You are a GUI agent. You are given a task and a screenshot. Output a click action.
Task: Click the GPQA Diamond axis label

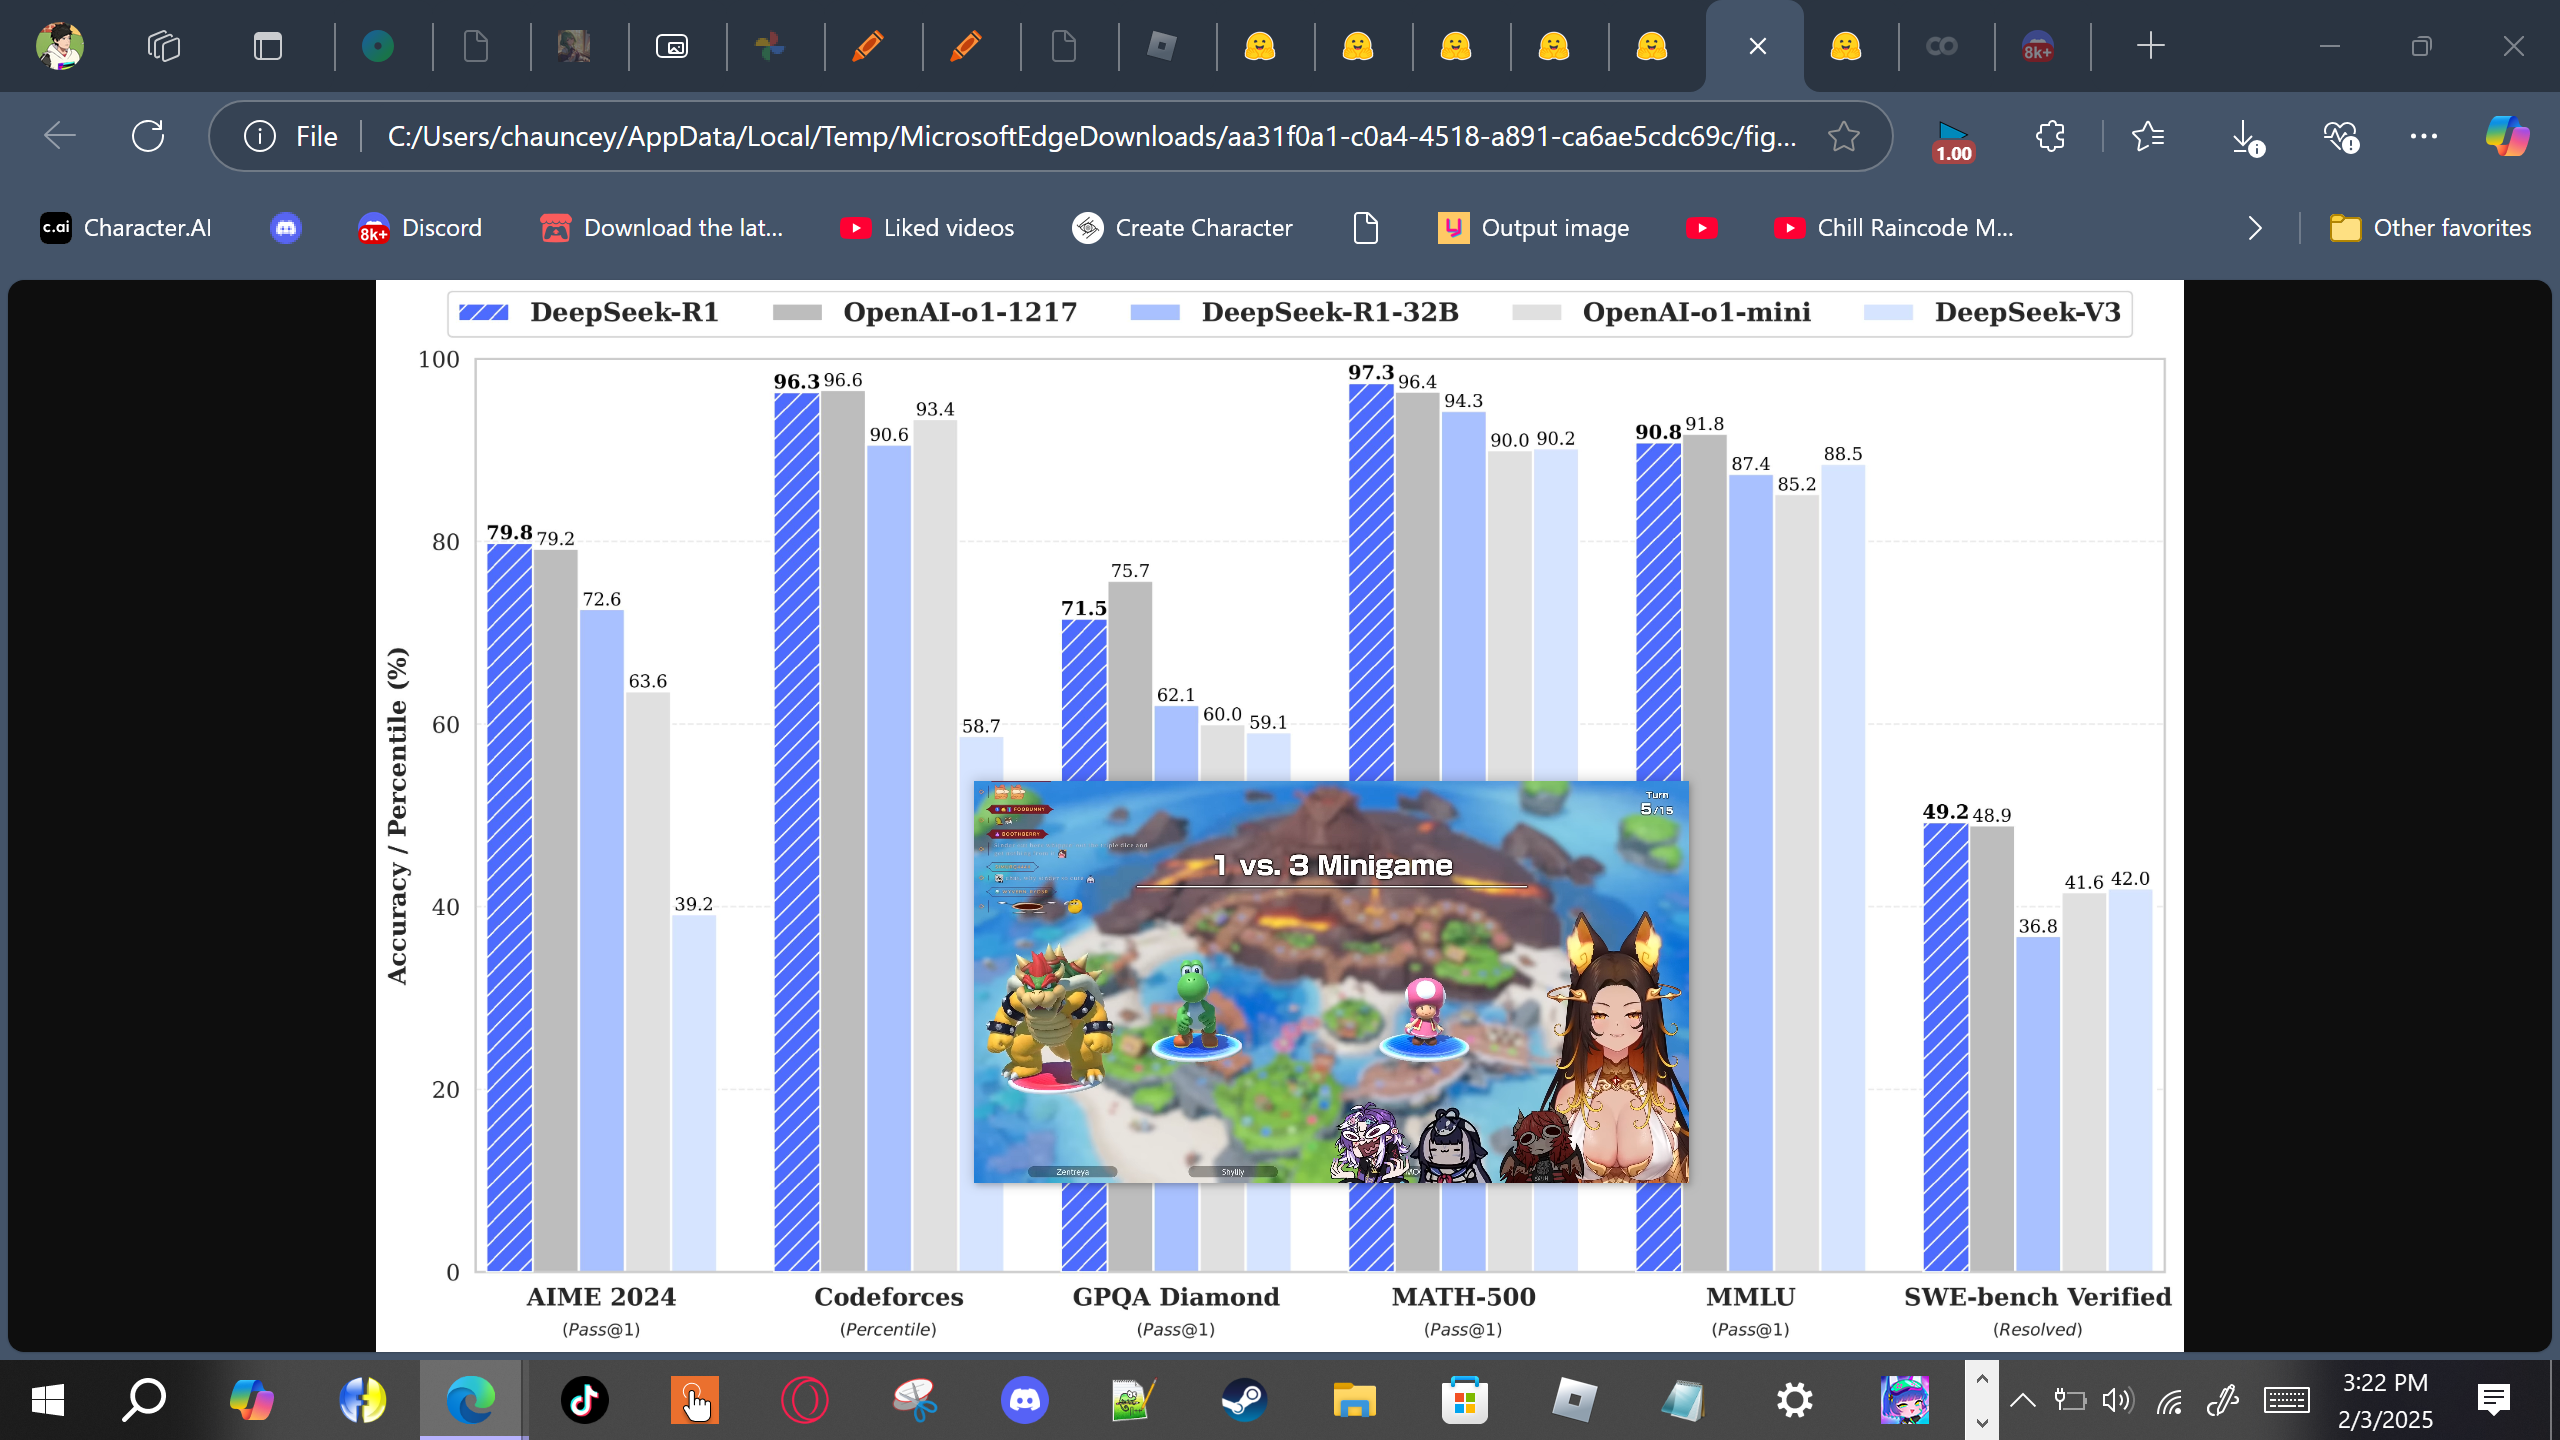(1176, 1297)
